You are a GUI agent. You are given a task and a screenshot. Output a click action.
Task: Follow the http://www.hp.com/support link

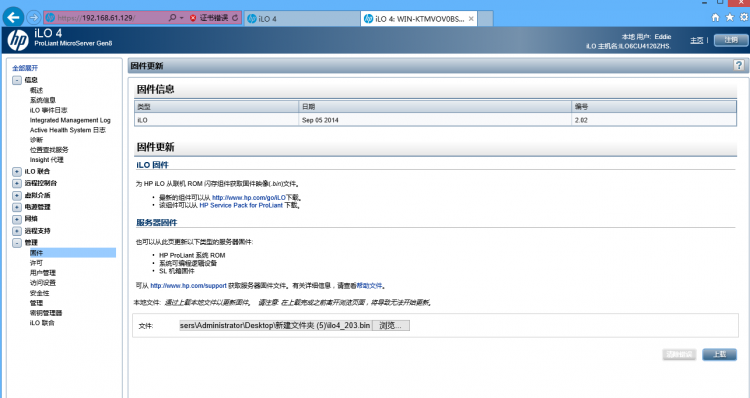point(188,286)
